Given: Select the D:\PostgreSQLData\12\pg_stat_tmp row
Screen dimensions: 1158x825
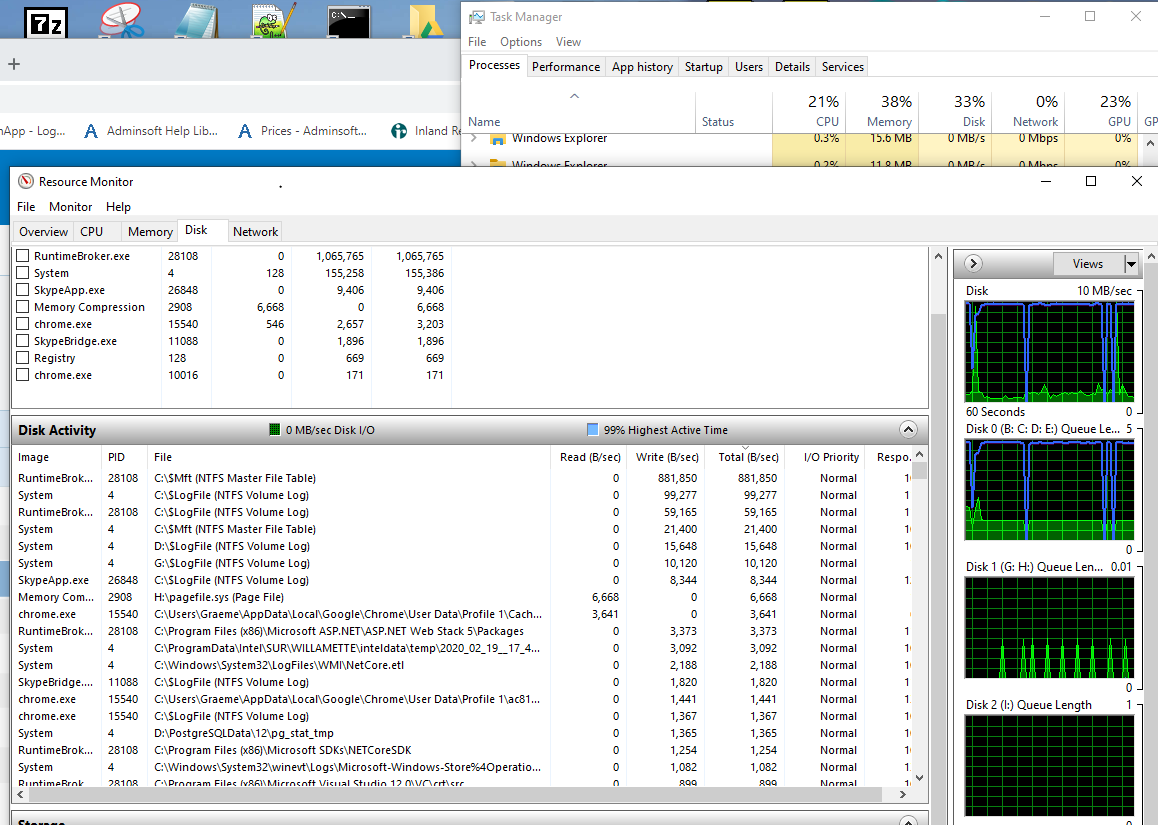Looking at the screenshot, I should (x=462, y=733).
